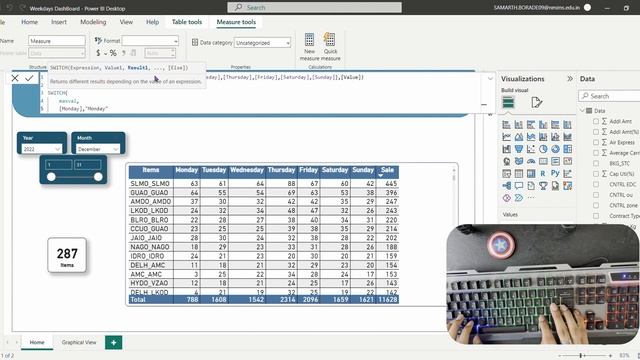
Task: Open the Year slicer dropdown
Action: pos(42,149)
